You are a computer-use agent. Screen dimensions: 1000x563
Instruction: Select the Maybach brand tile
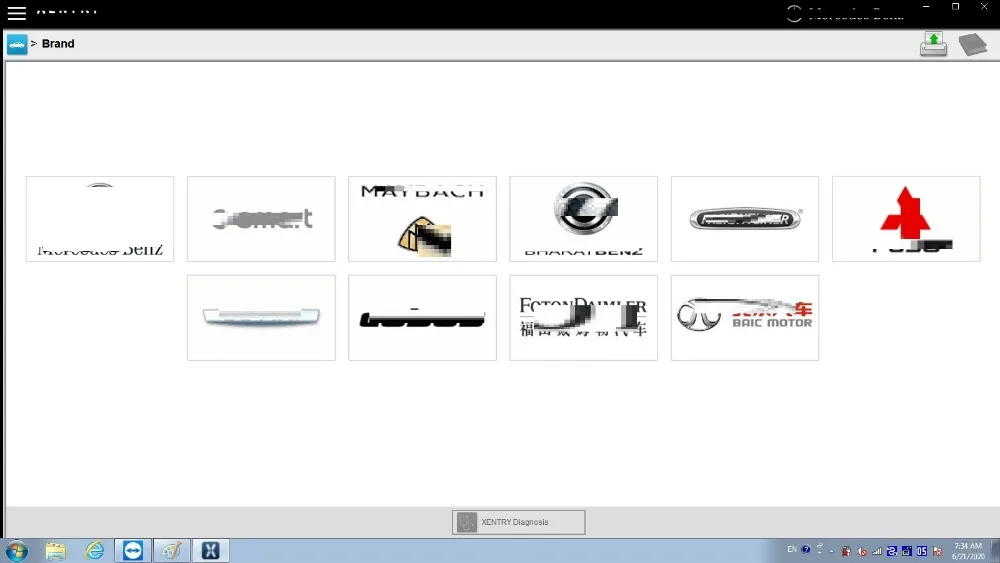click(x=422, y=219)
